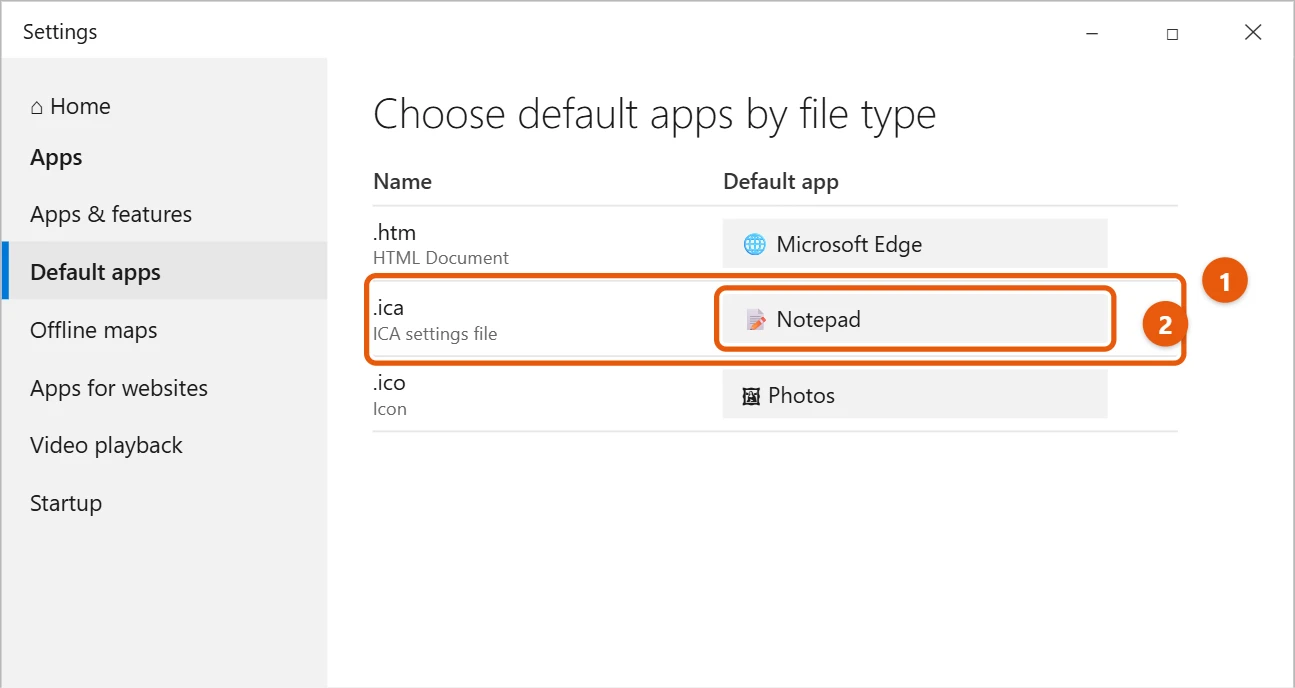Screen dimensions: 1295x688
Task: Click the ICA settings file description
Action: 435,334
